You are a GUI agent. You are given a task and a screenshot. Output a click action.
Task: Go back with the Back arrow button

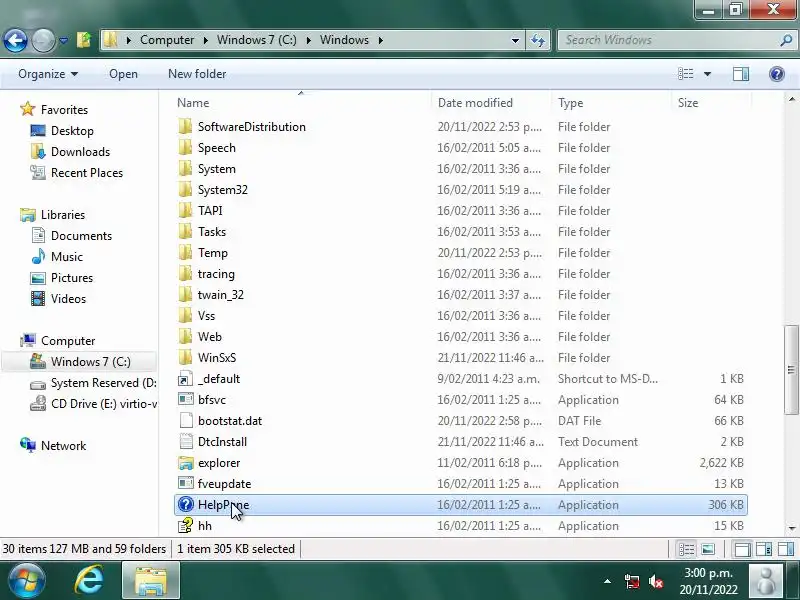15,40
